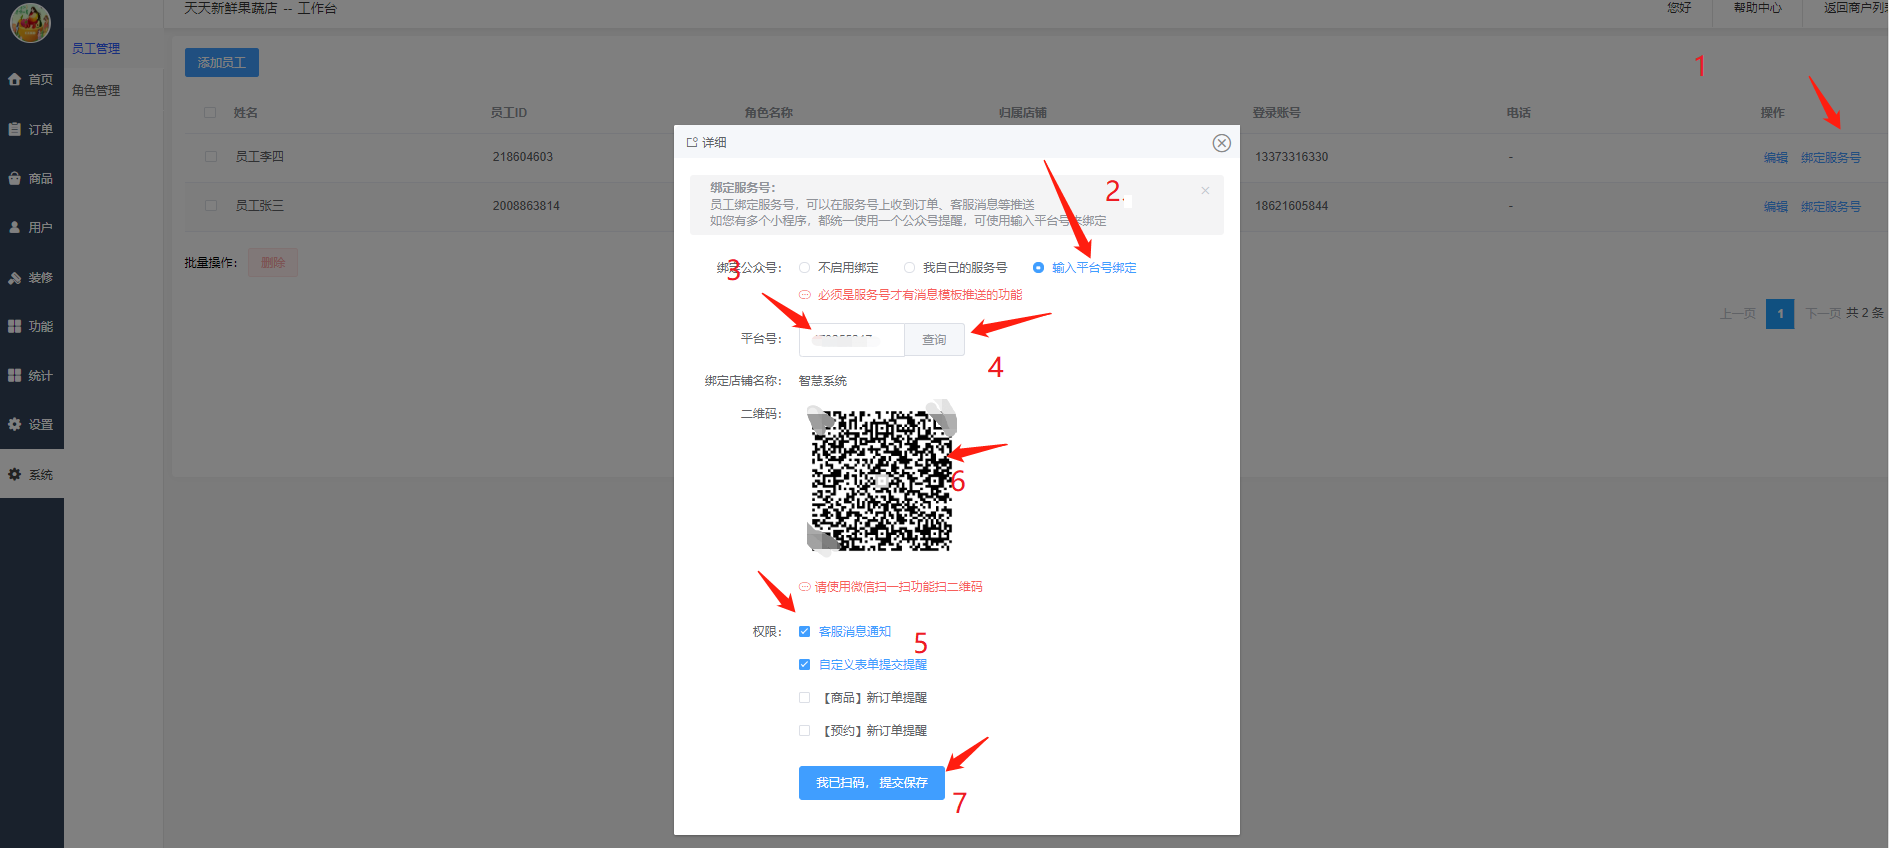Click employee ID 2008863814 cell
Image resolution: width=1889 pixels, height=848 pixels.
click(x=526, y=206)
